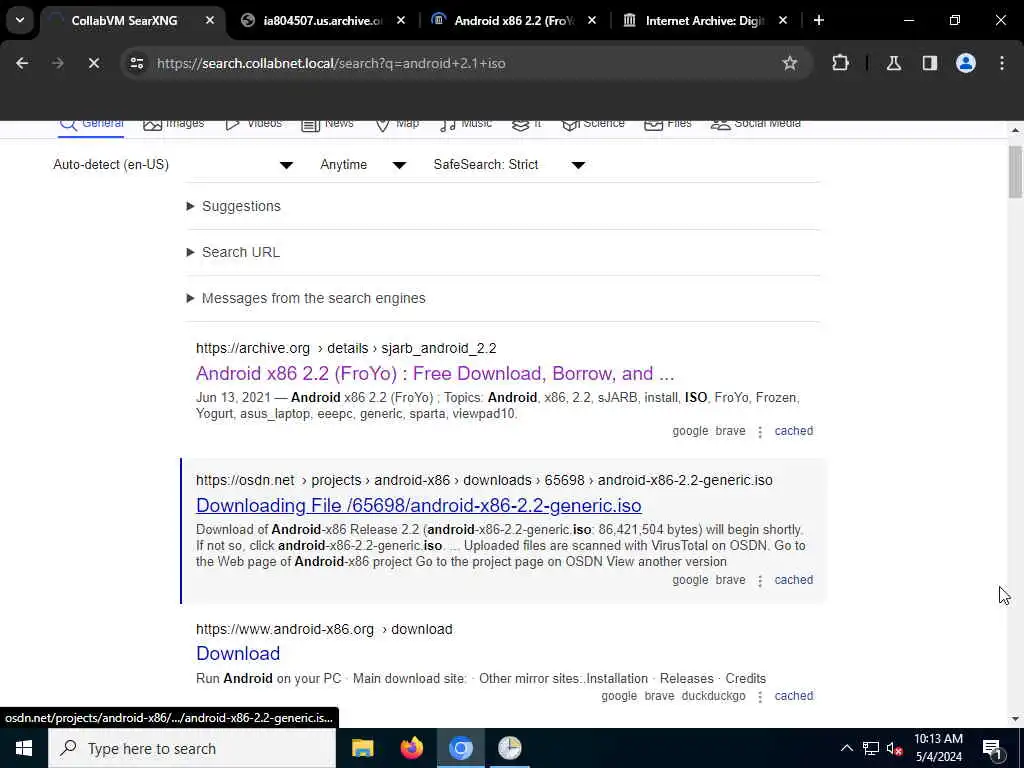This screenshot has width=1024, height=768.
Task: Select the Music search category
Action: click(466, 124)
